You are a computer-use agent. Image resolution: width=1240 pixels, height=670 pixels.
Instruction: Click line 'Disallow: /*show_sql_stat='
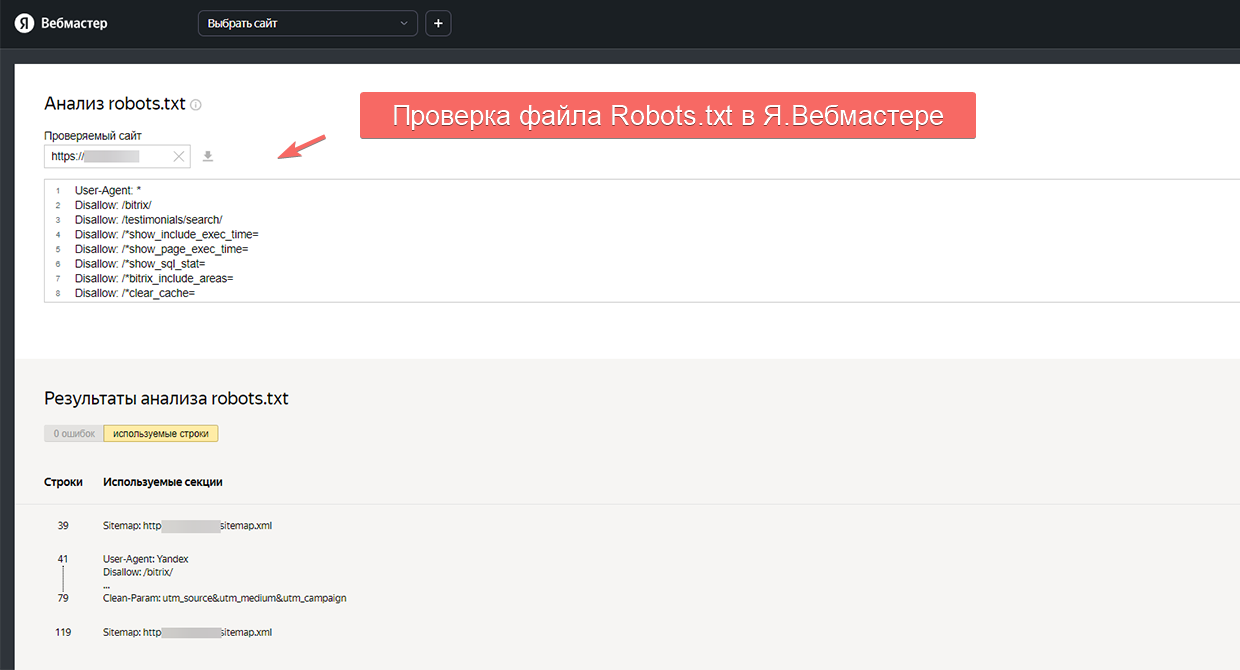pos(140,264)
